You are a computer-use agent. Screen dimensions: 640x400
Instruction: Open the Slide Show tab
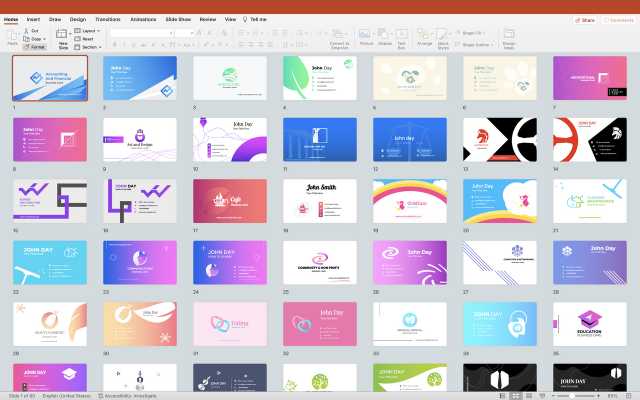(178, 19)
